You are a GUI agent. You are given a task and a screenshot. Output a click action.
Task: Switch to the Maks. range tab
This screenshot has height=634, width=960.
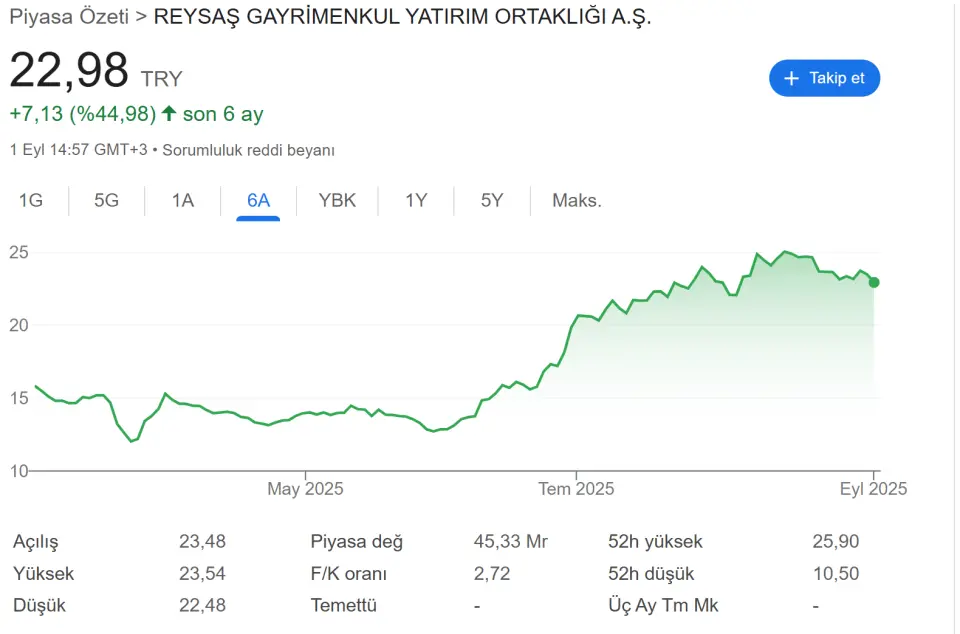(577, 200)
